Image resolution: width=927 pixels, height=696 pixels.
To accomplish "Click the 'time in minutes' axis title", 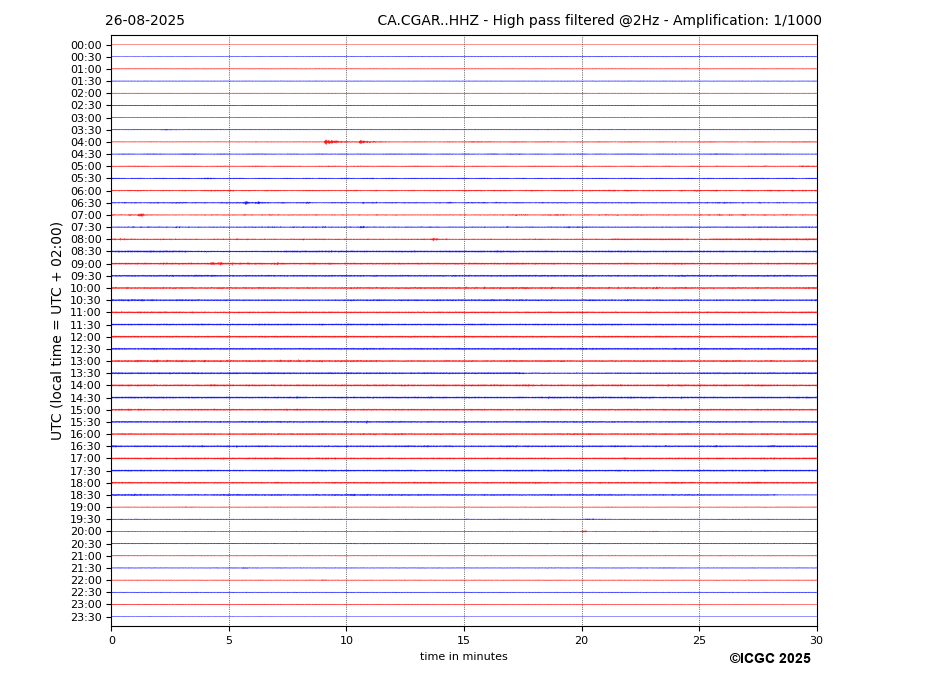I will pos(464,656).
